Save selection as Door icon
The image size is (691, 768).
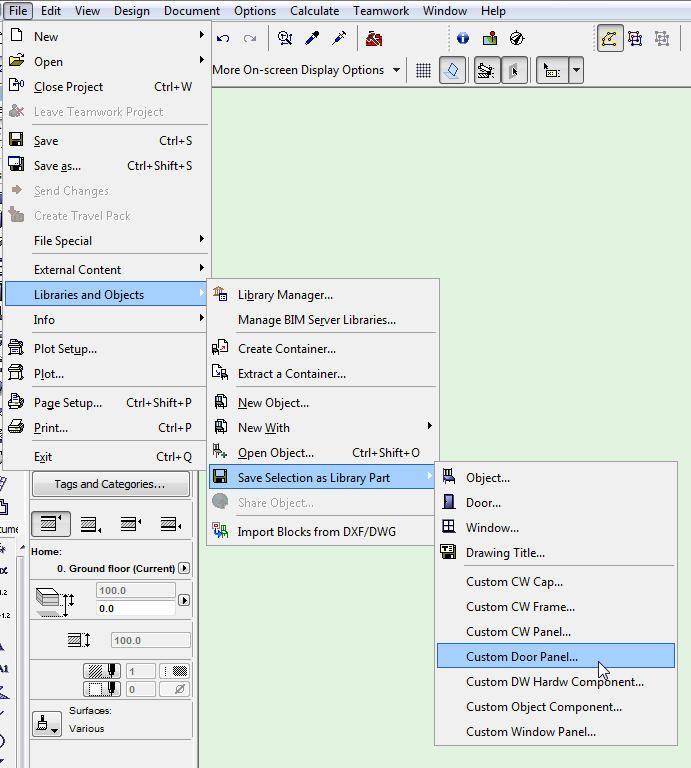pyautogui.click(x=449, y=501)
